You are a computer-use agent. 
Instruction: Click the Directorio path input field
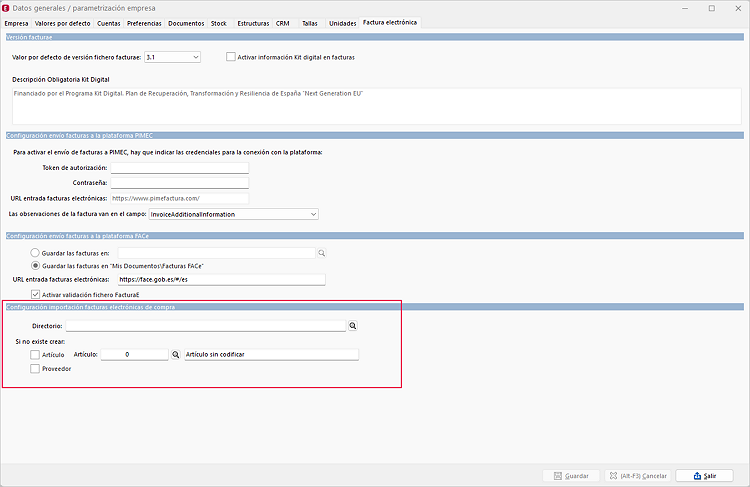pyautogui.click(x=206, y=326)
